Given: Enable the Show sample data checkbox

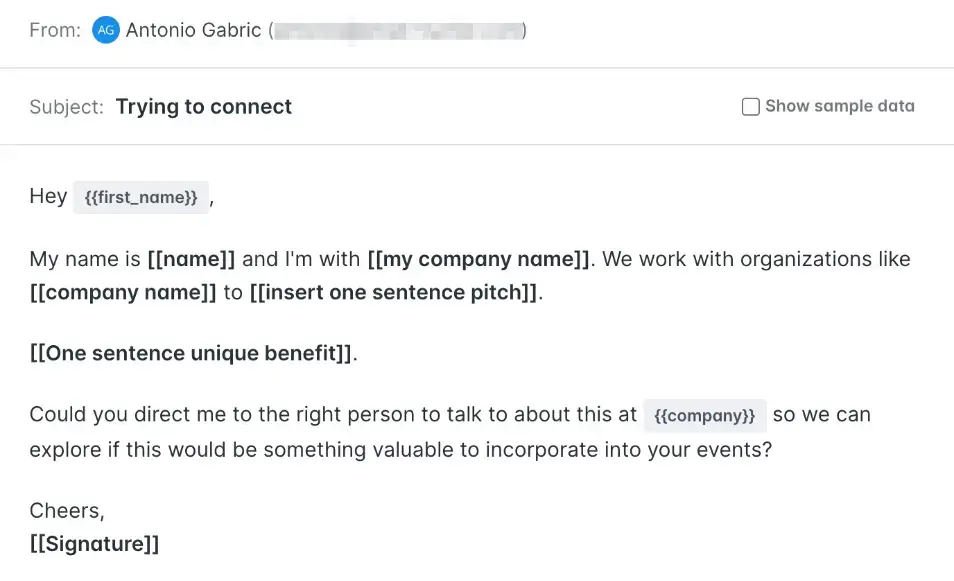Looking at the screenshot, I should point(750,106).
